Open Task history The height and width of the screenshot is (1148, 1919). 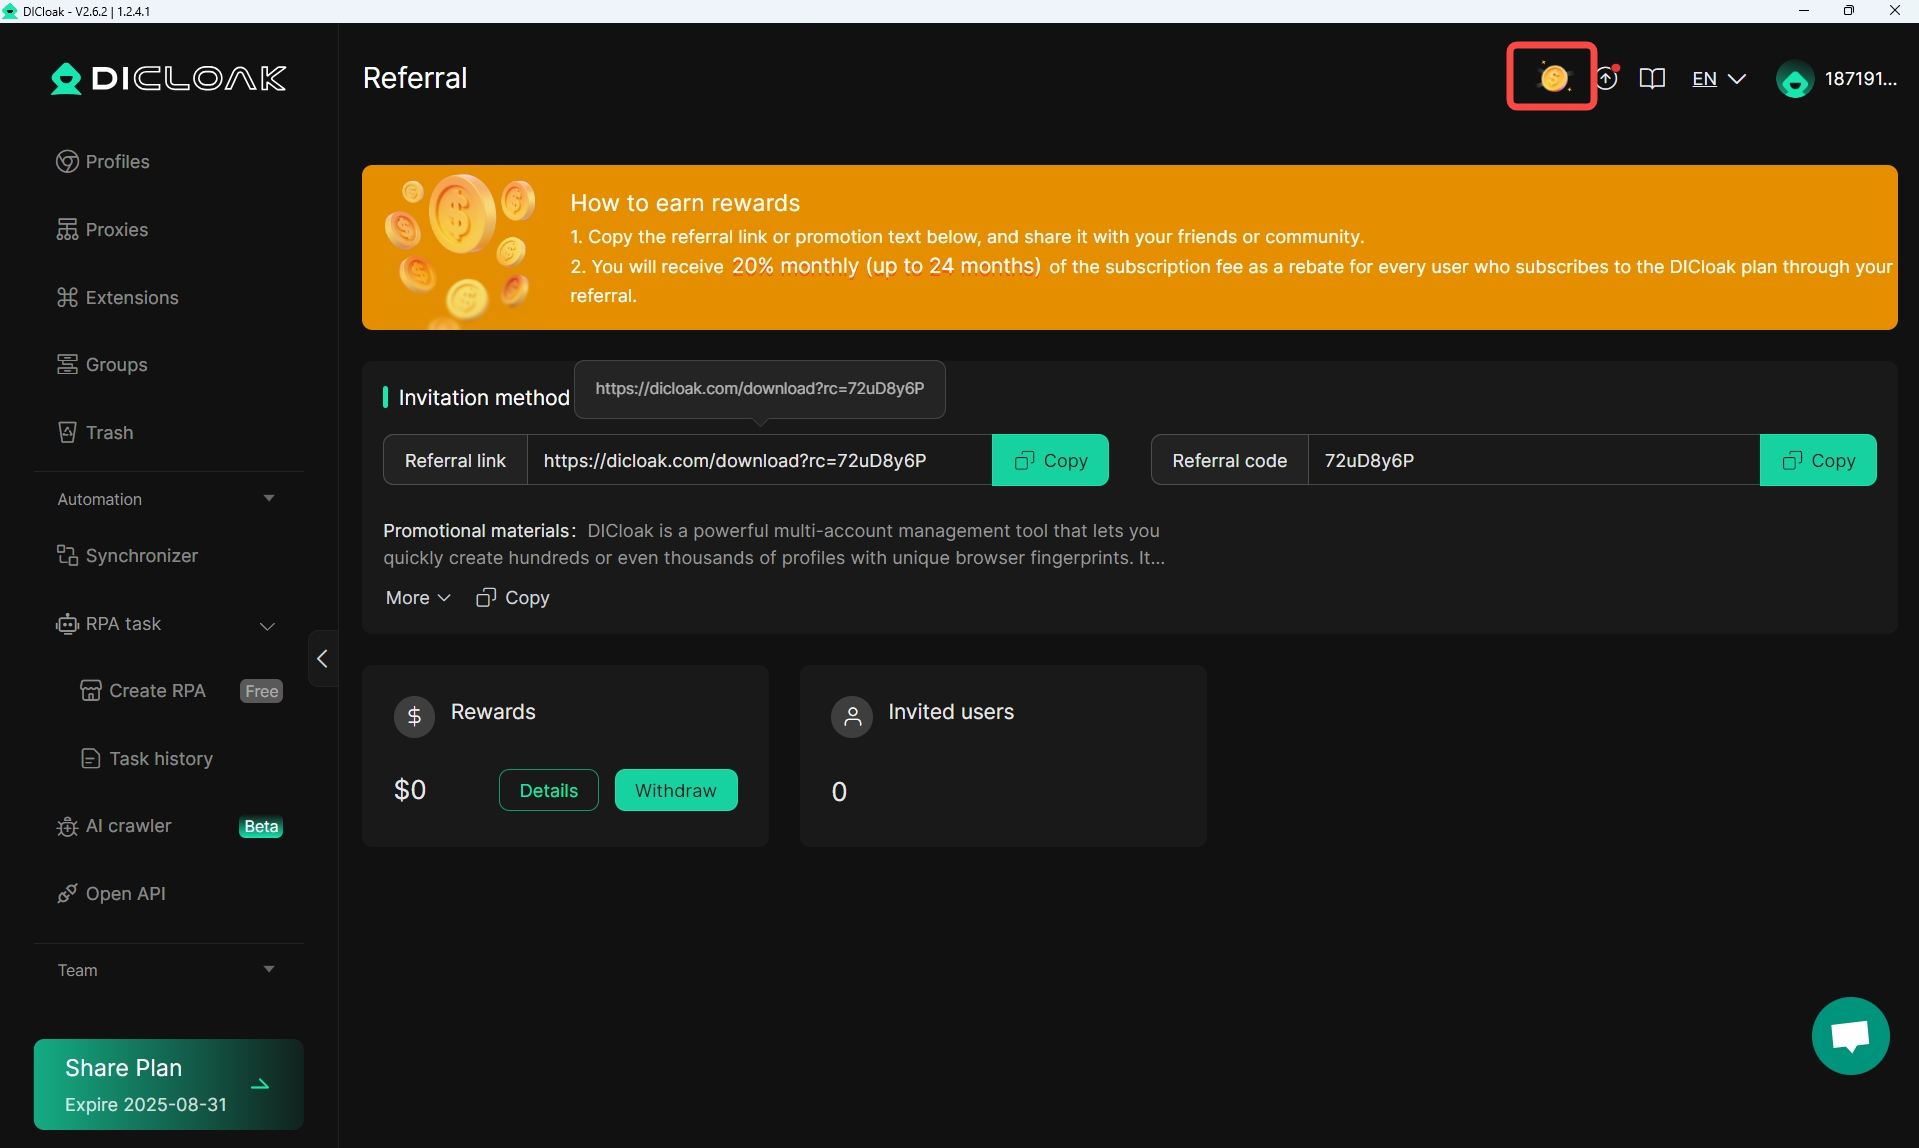(x=161, y=759)
